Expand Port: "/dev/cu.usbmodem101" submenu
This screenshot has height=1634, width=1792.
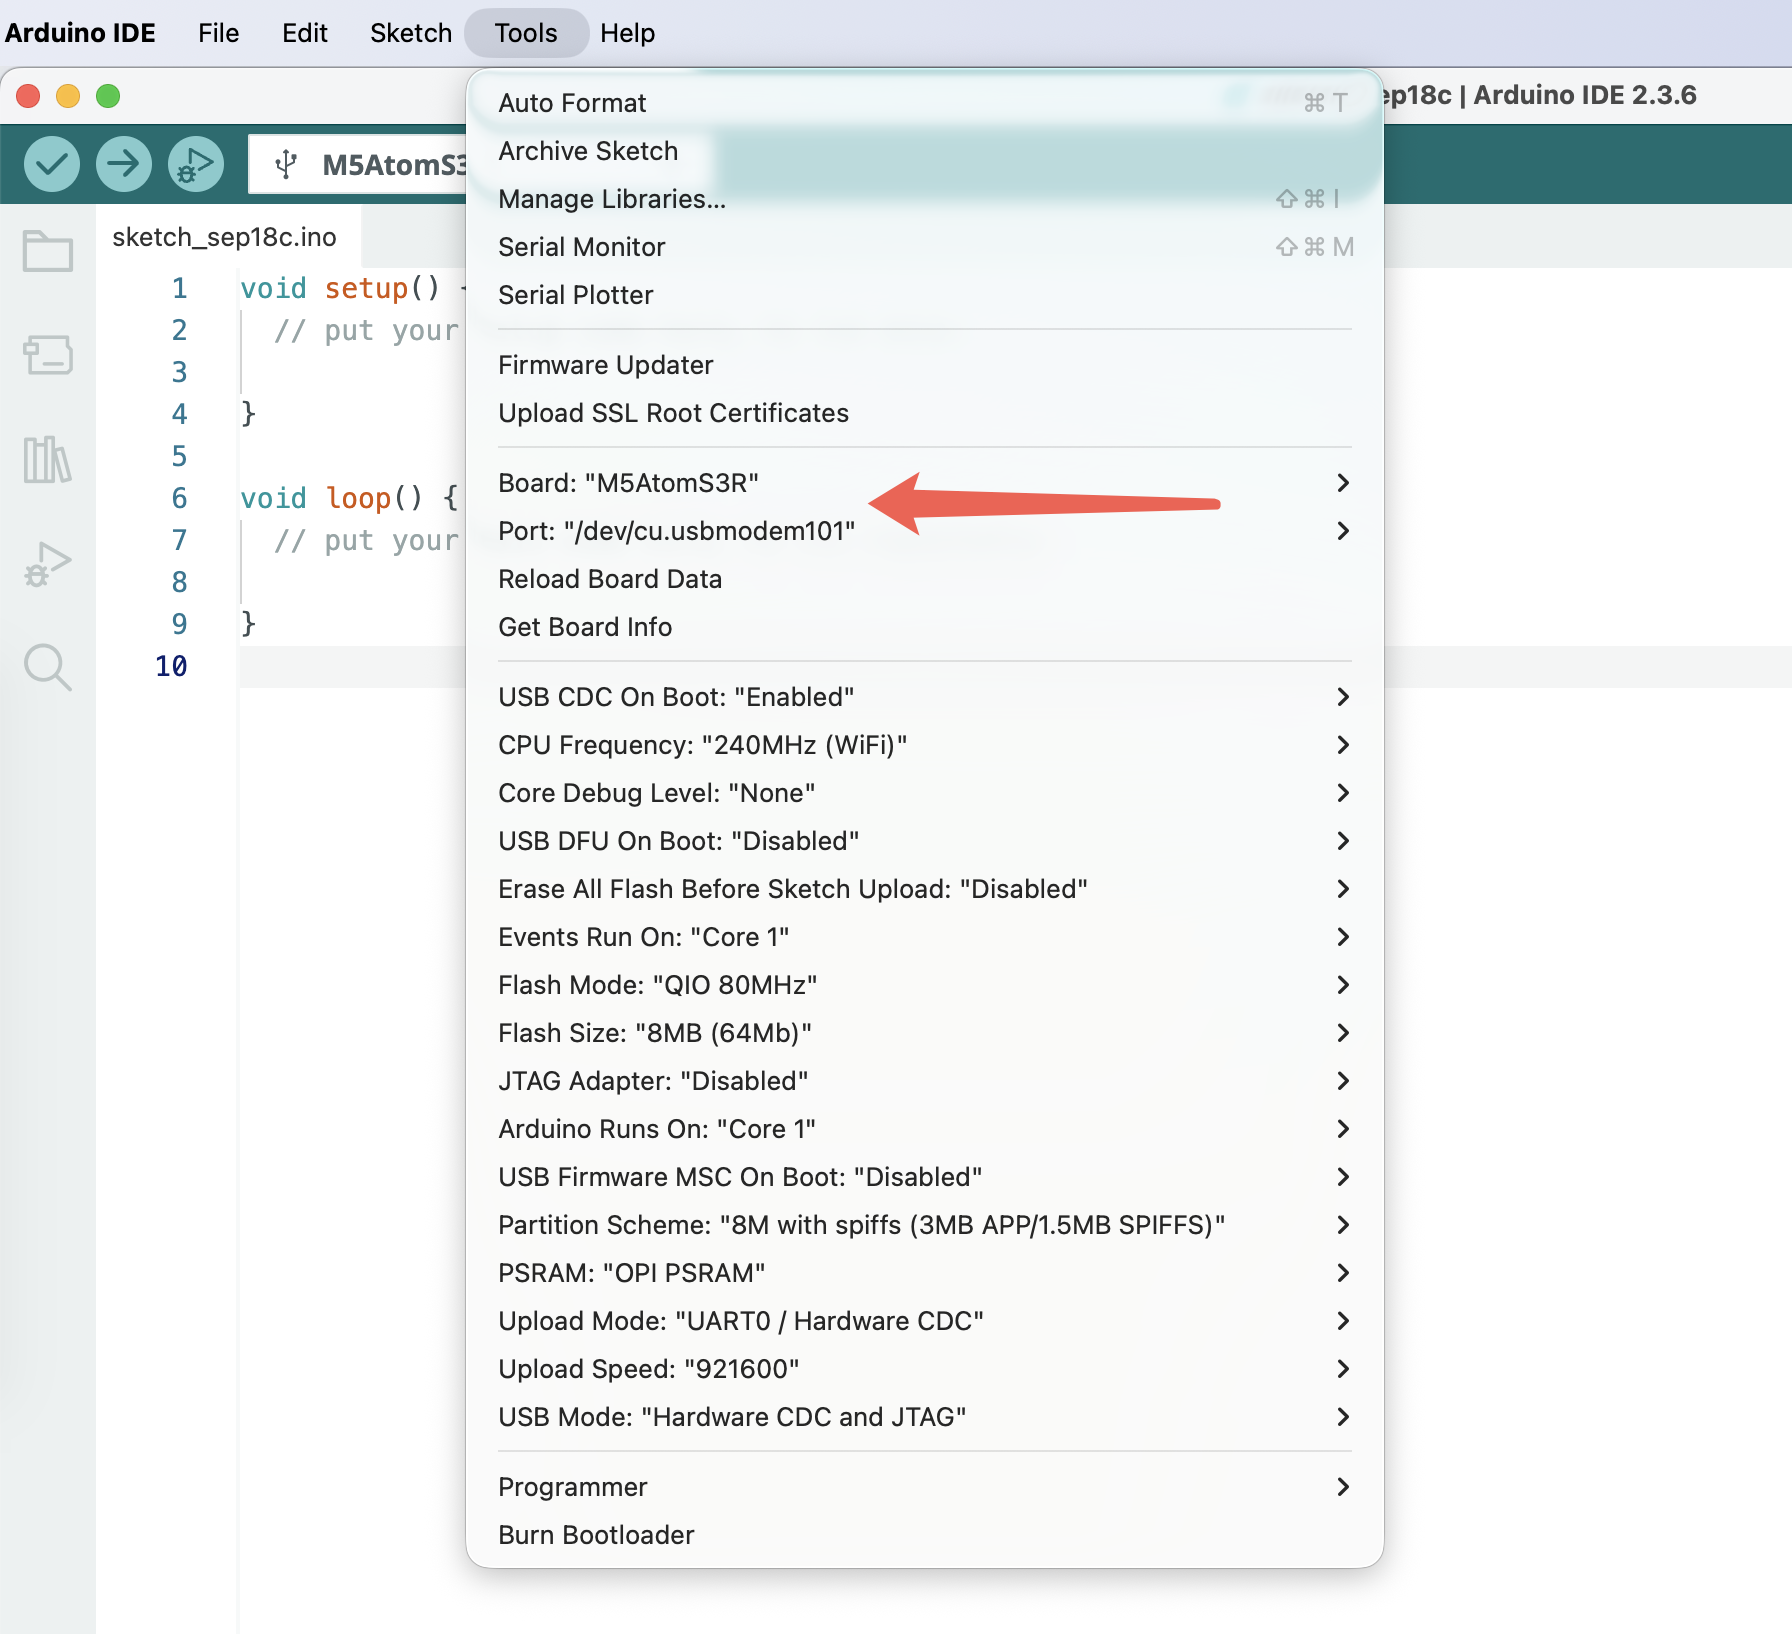(925, 531)
